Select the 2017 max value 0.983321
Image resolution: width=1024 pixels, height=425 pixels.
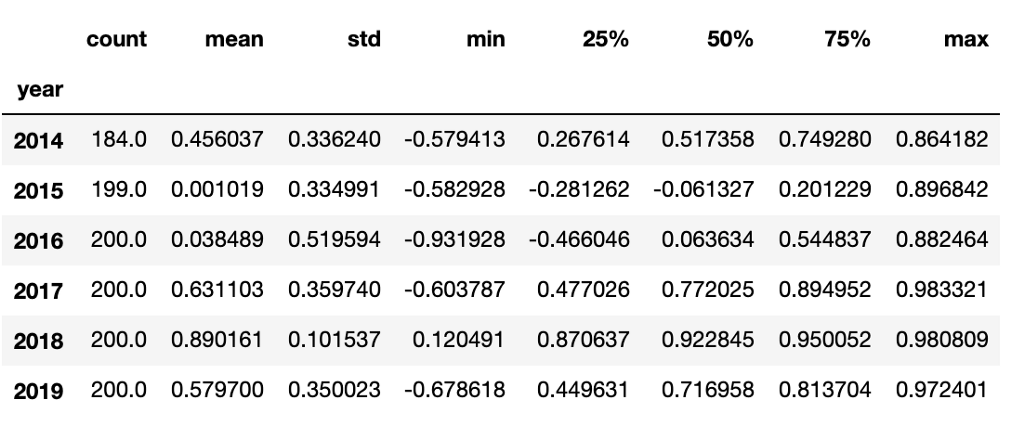pyautogui.click(x=945, y=290)
